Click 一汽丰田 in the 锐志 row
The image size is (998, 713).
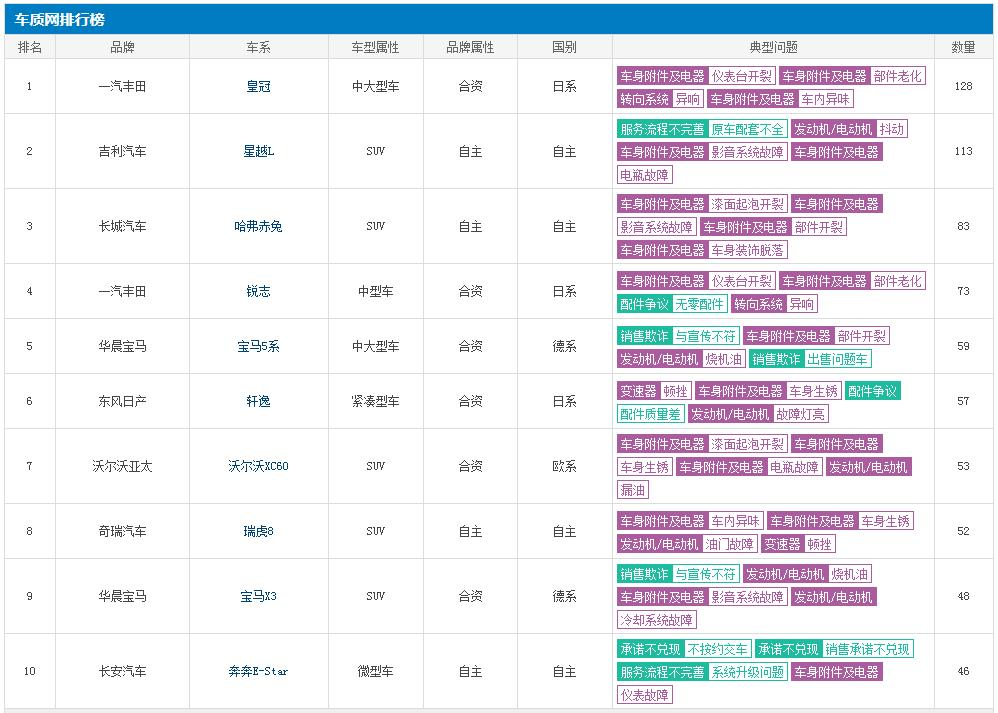pos(122,291)
